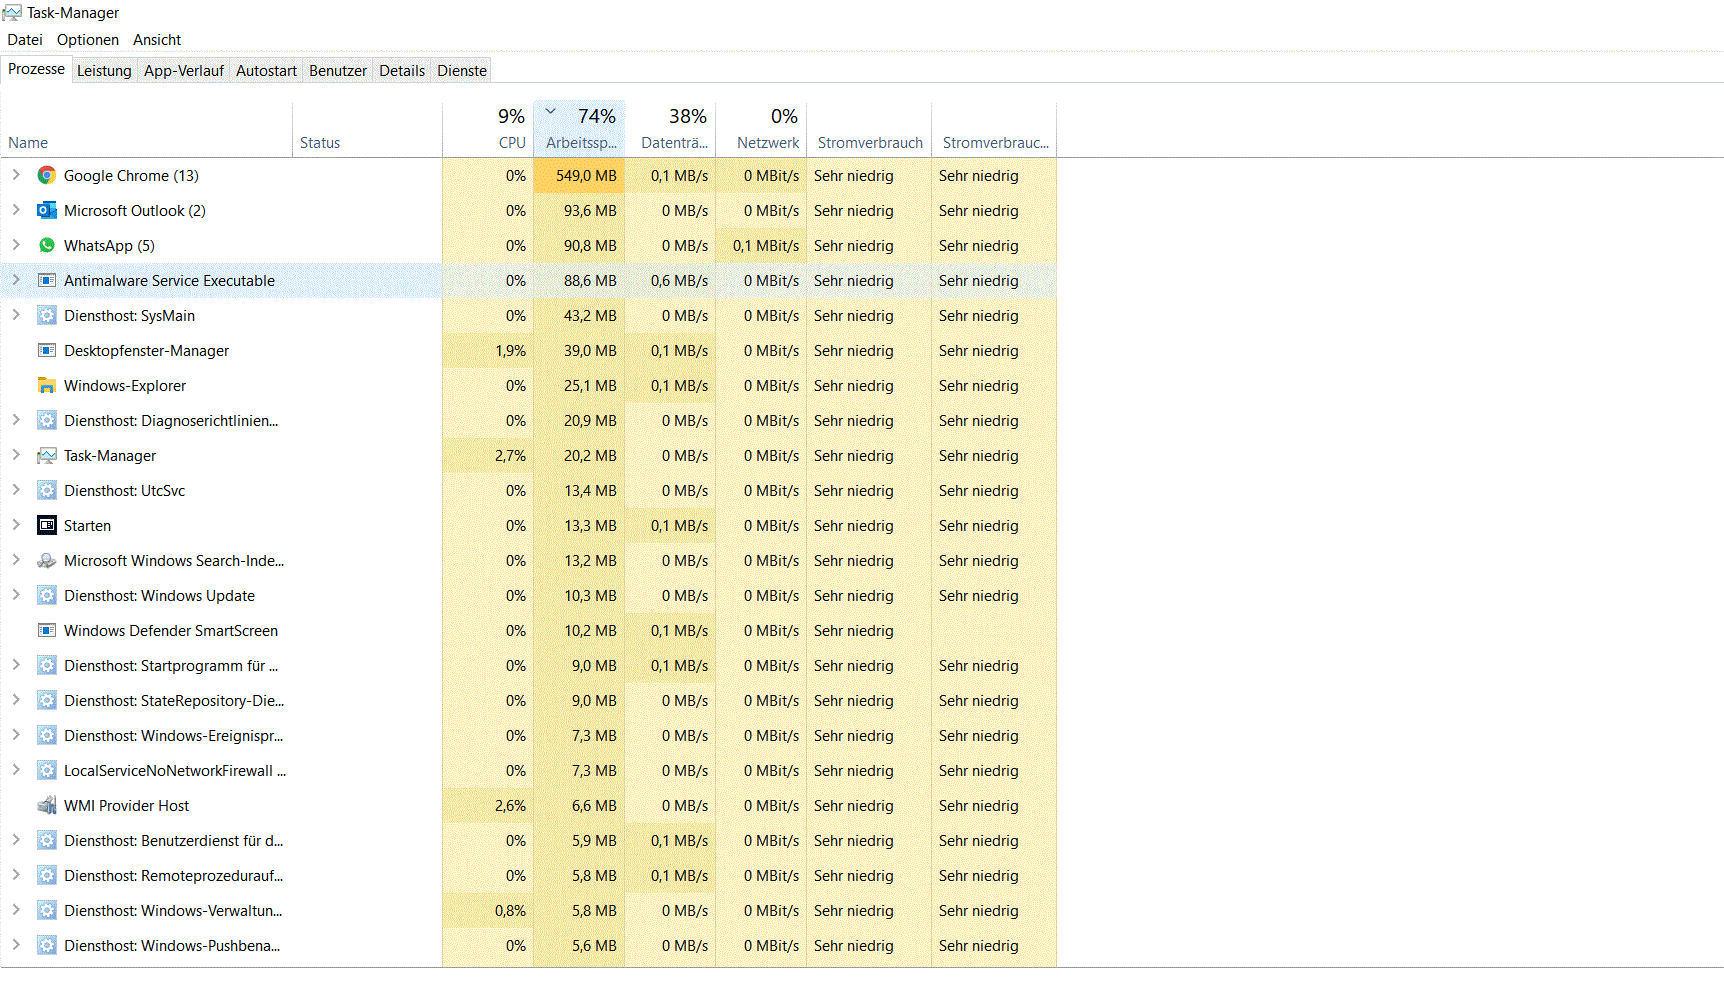Viewport: 1724px width, 983px height.
Task: Expand the Task-Manager process row
Action: (16, 455)
